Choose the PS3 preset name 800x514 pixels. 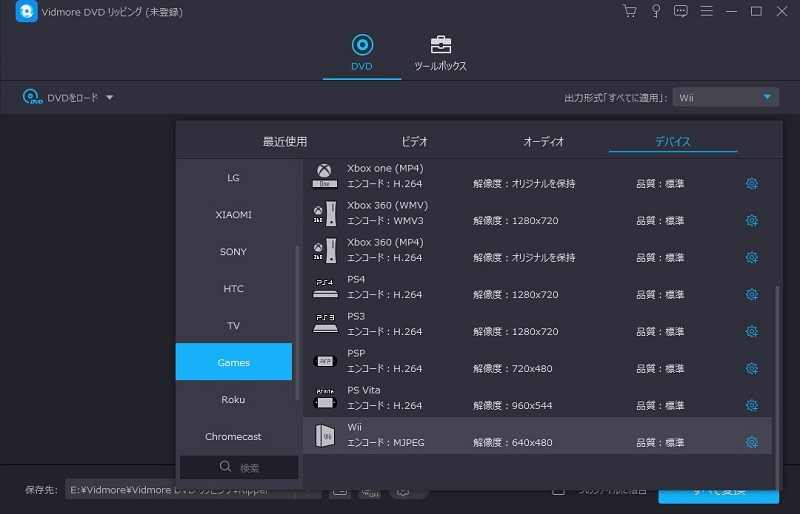point(356,316)
